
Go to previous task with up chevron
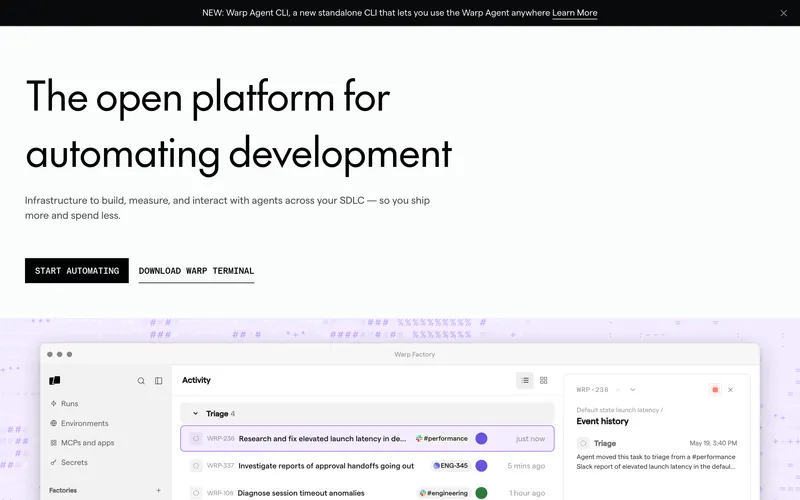617,390
